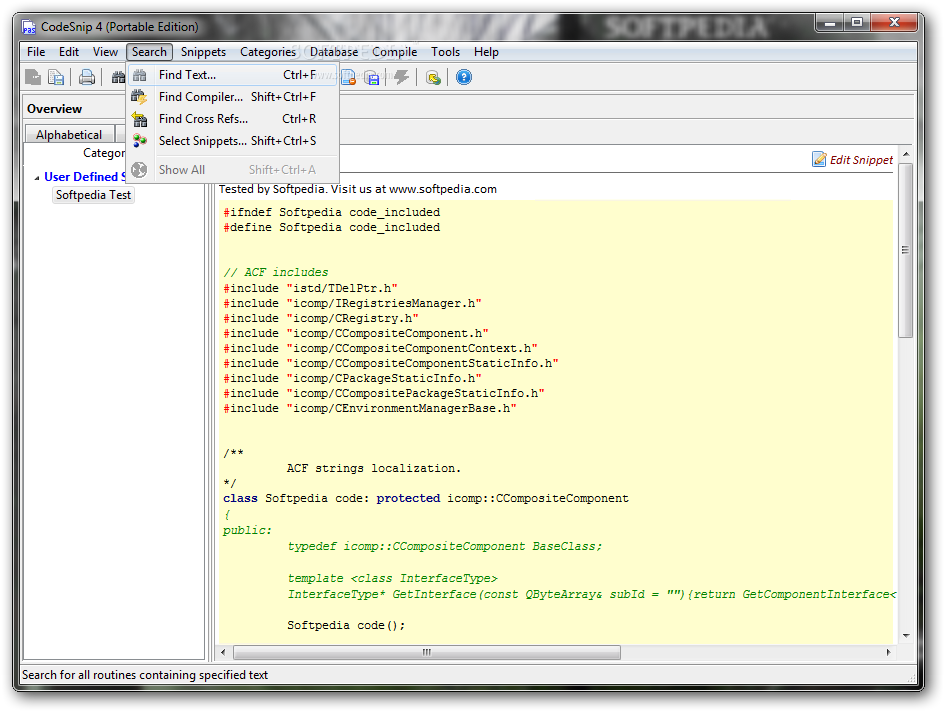The height and width of the screenshot is (712, 945).
Task: Click the '#ifndef Softpedia code_included' line
Action: click(x=331, y=212)
